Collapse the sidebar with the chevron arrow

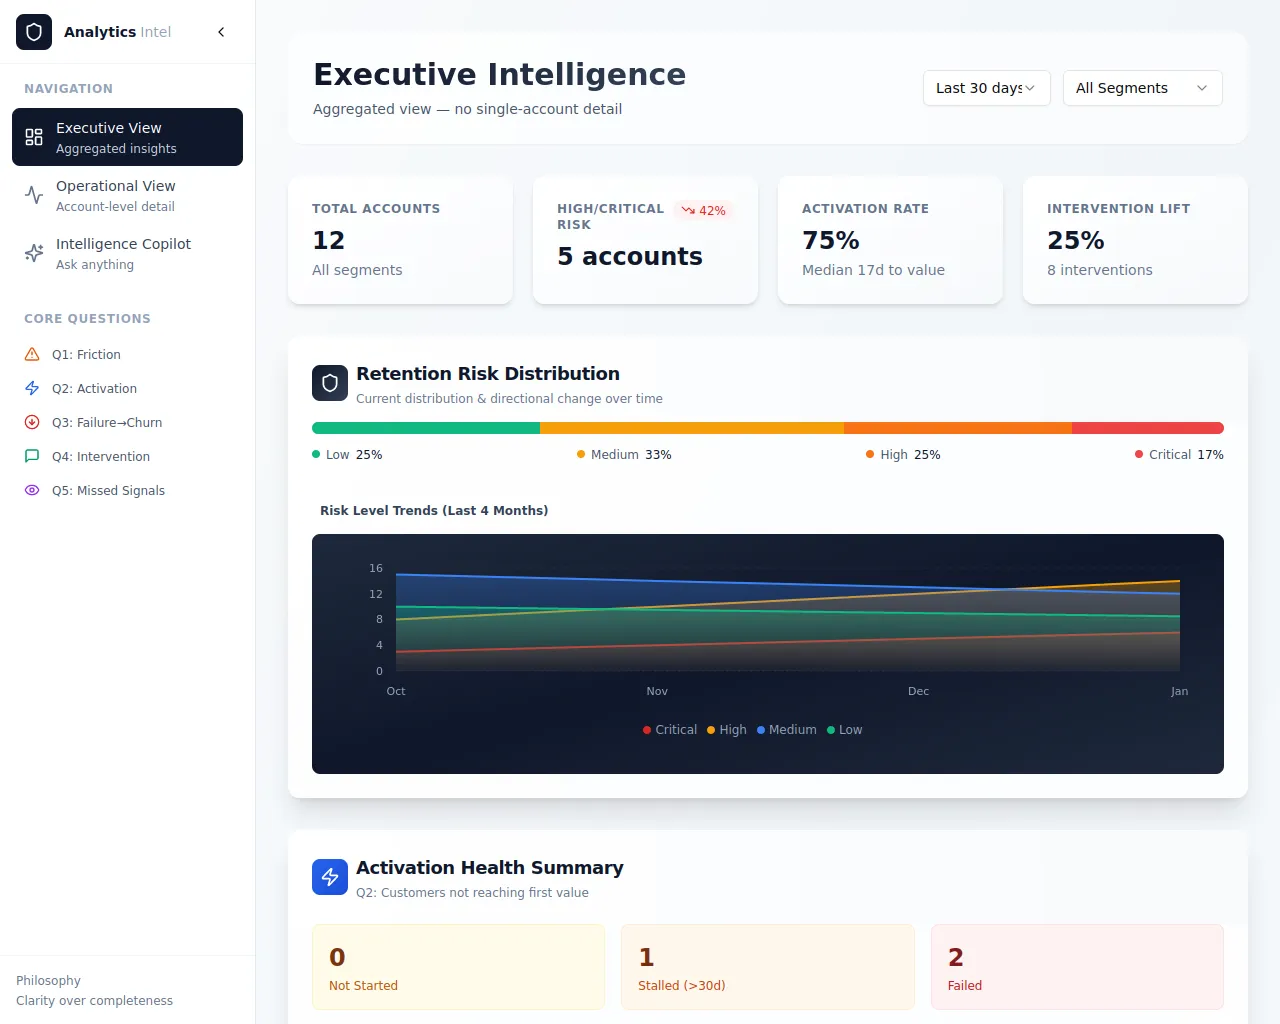point(221,32)
